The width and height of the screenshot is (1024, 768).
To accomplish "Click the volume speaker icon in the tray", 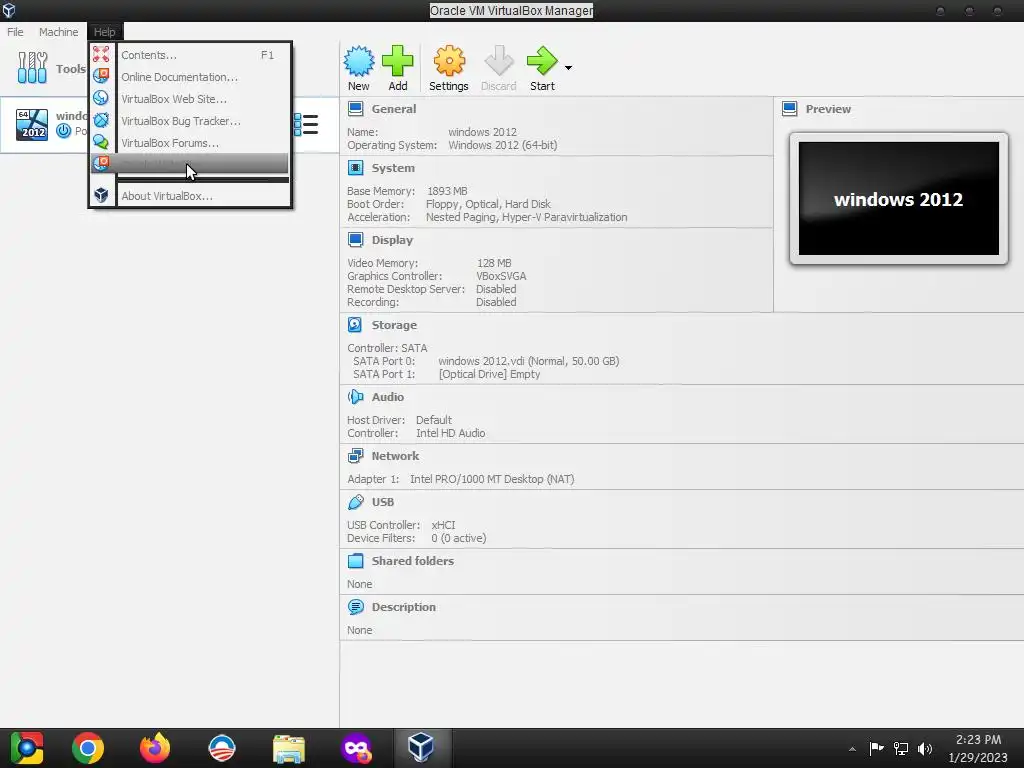I will (x=925, y=748).
